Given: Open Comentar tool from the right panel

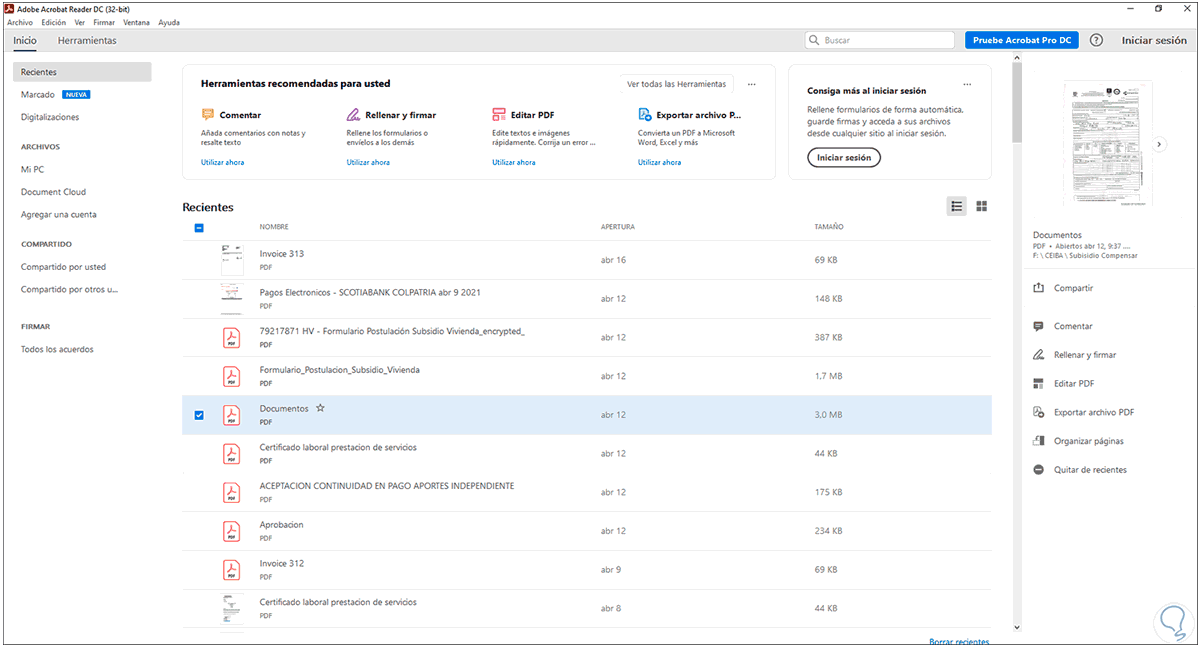Looking at the screenshot, I should [x=1039, y=326].
